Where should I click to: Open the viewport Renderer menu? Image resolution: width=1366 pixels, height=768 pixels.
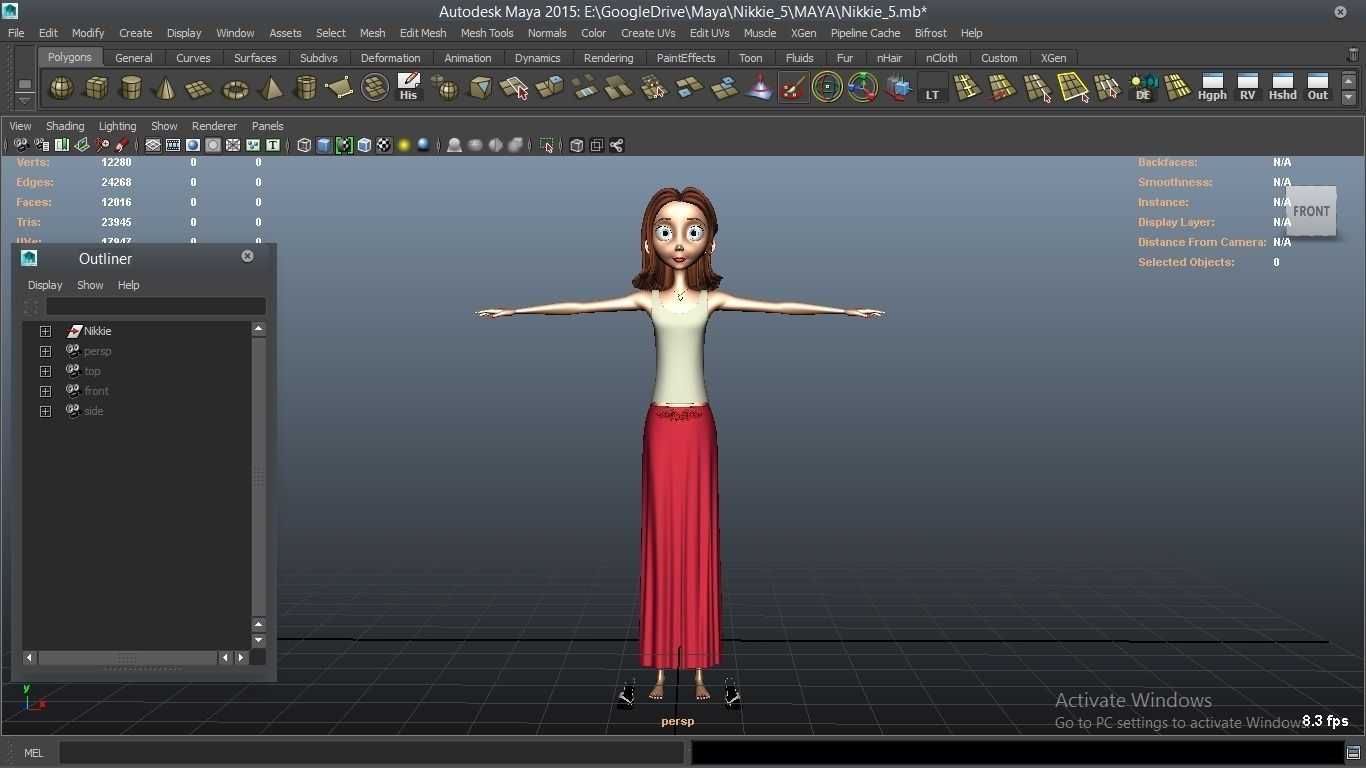coord(214,126)
